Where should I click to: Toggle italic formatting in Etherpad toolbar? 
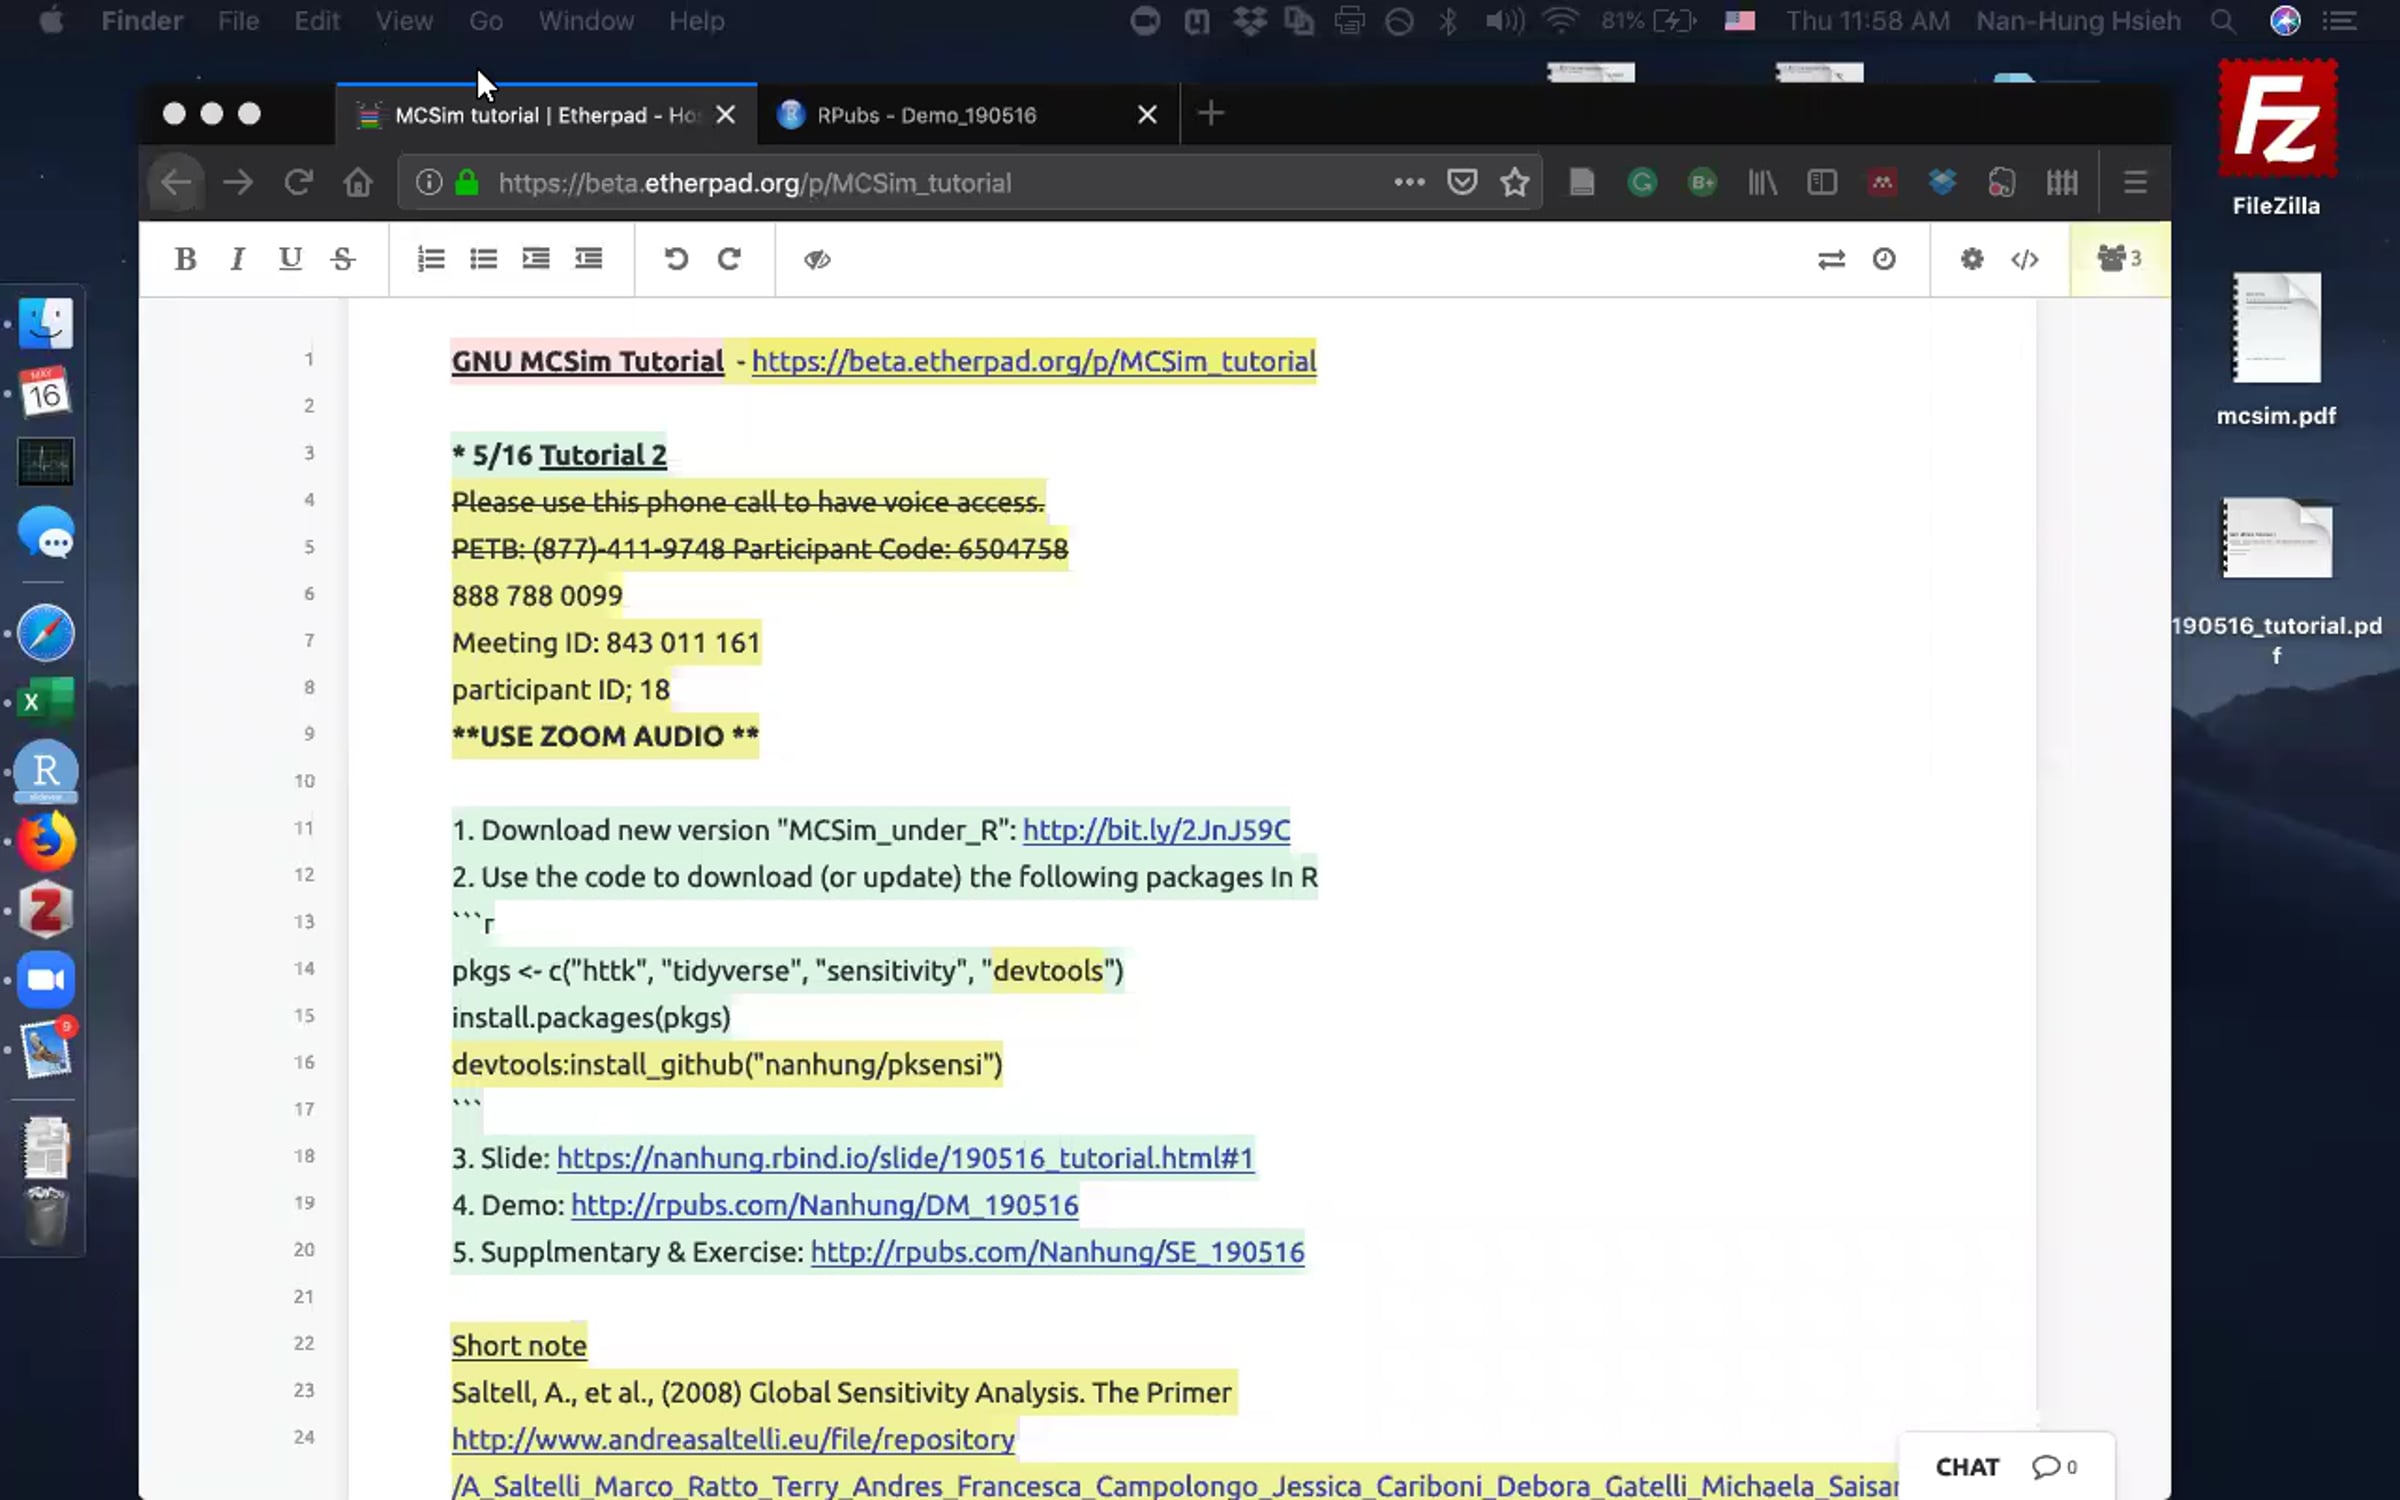click(x=237, y=259)
